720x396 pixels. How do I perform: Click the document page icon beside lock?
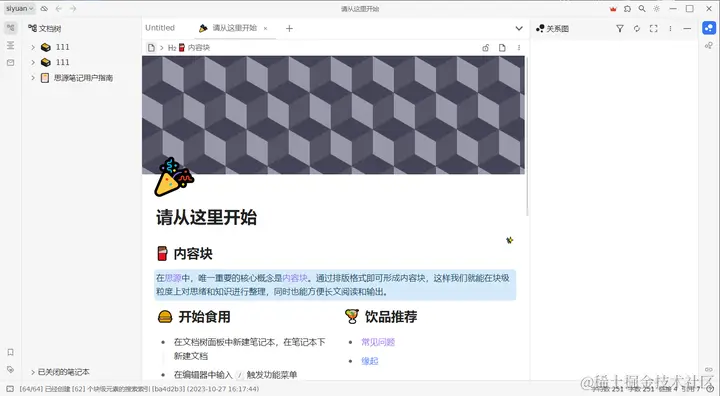click(502, 48)
